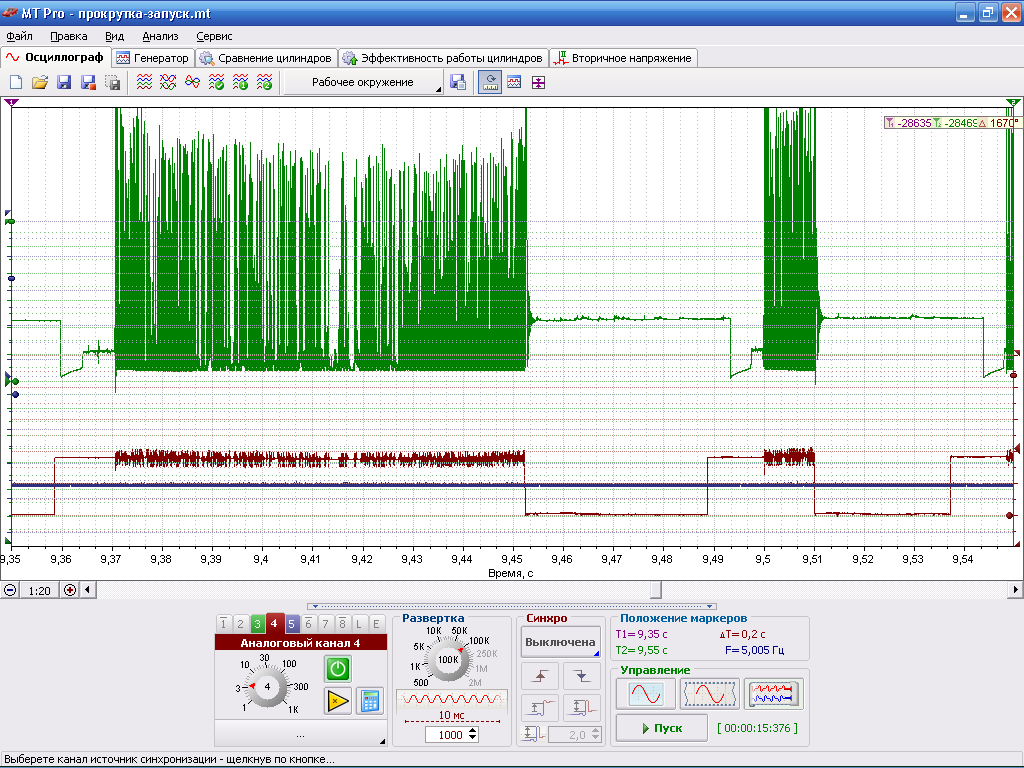Screen dimensions: 1024x768
Task: Open the Файл menu
Action: coord(20,37)
